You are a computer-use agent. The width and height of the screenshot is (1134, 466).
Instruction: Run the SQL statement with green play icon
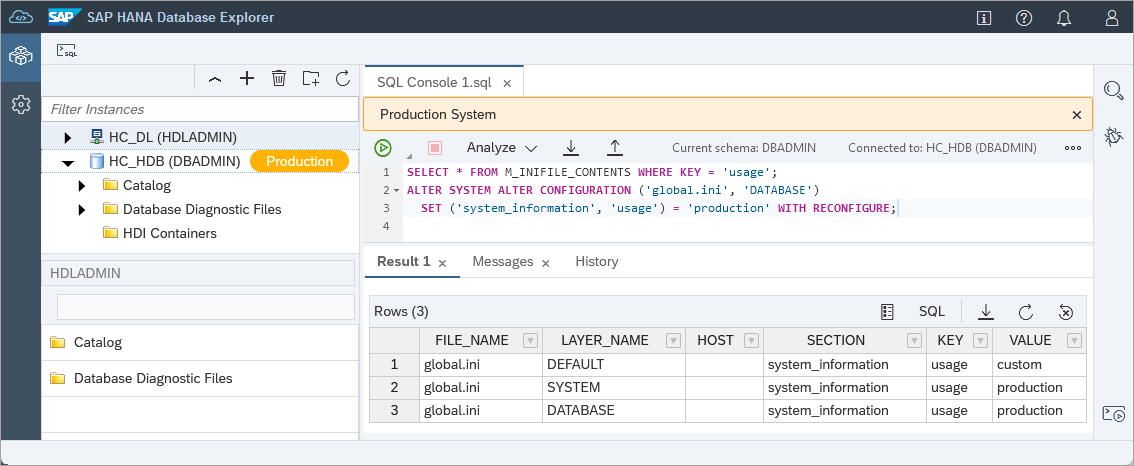pyautogui.click(x=383, y=148)
